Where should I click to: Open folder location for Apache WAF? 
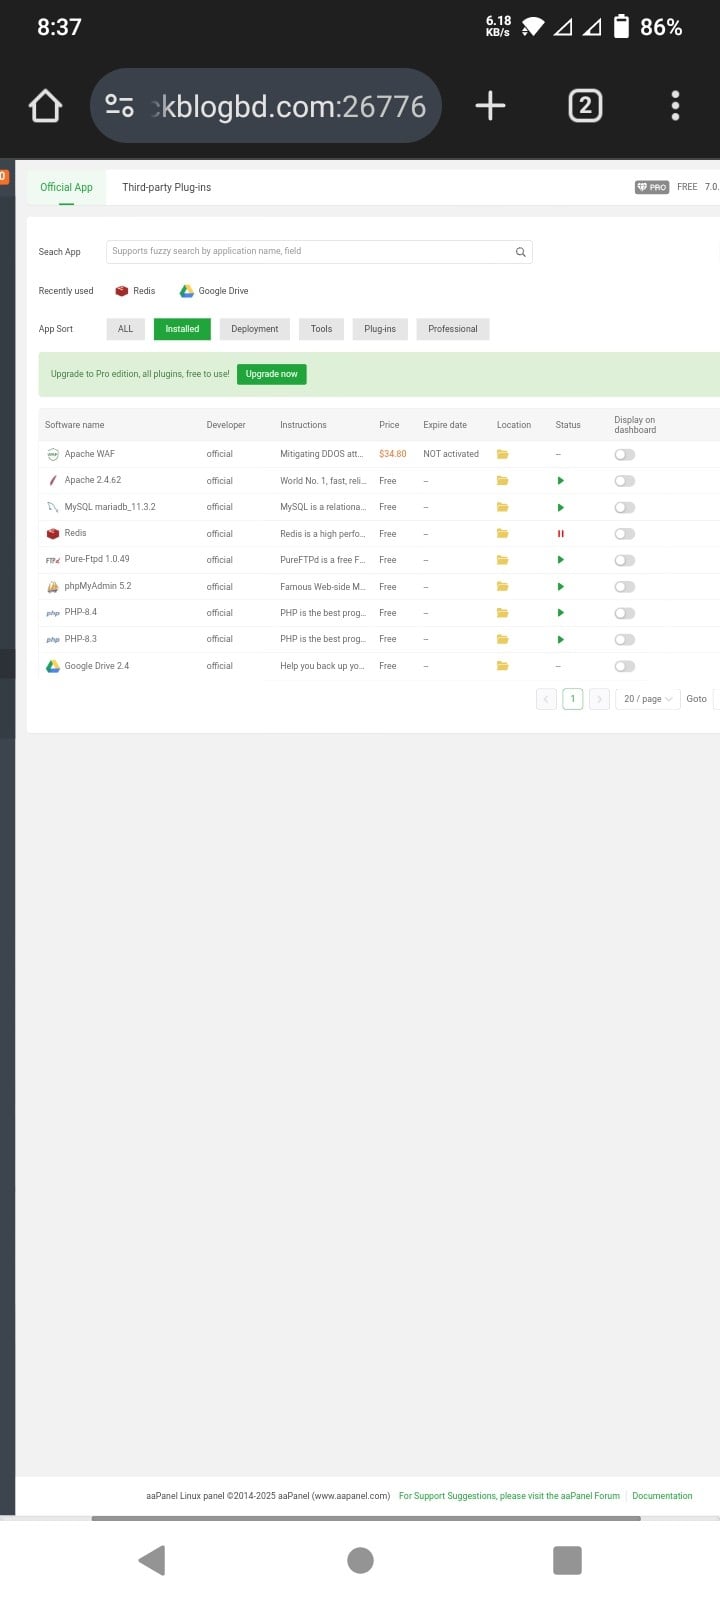point(503,454)
